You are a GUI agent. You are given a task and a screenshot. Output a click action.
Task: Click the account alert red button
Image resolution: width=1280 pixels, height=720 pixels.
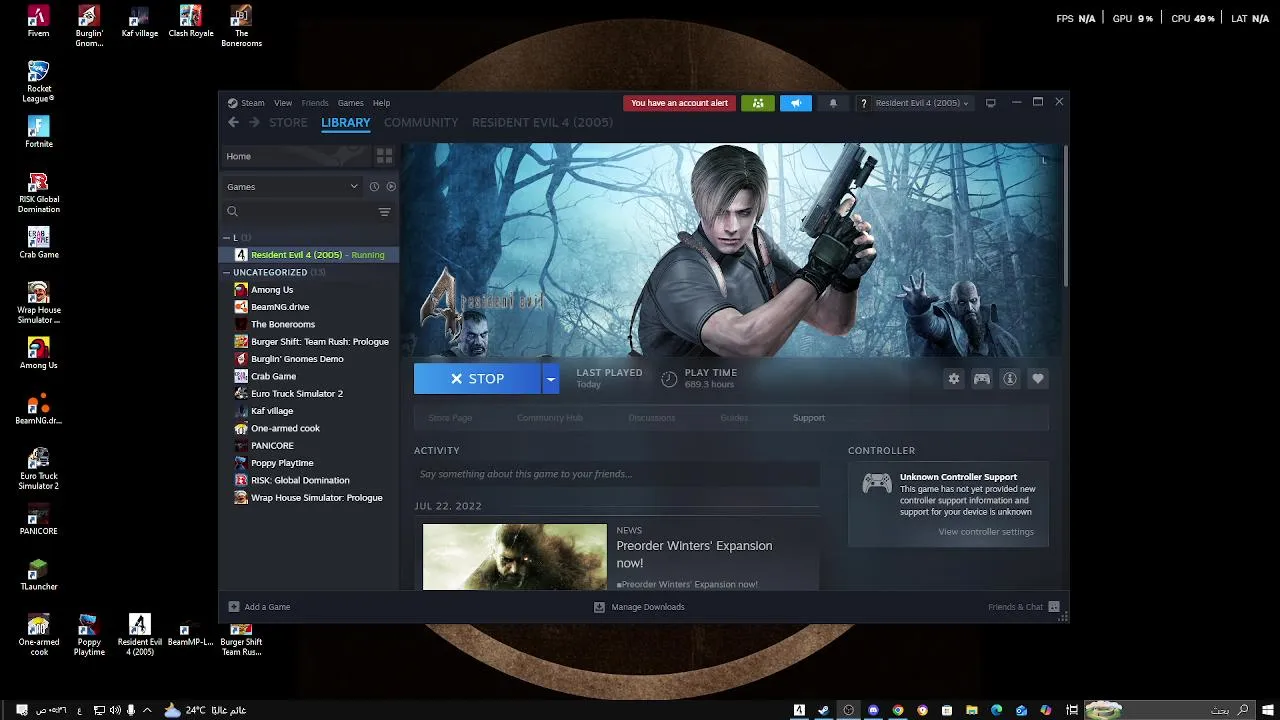coord(680,103)
